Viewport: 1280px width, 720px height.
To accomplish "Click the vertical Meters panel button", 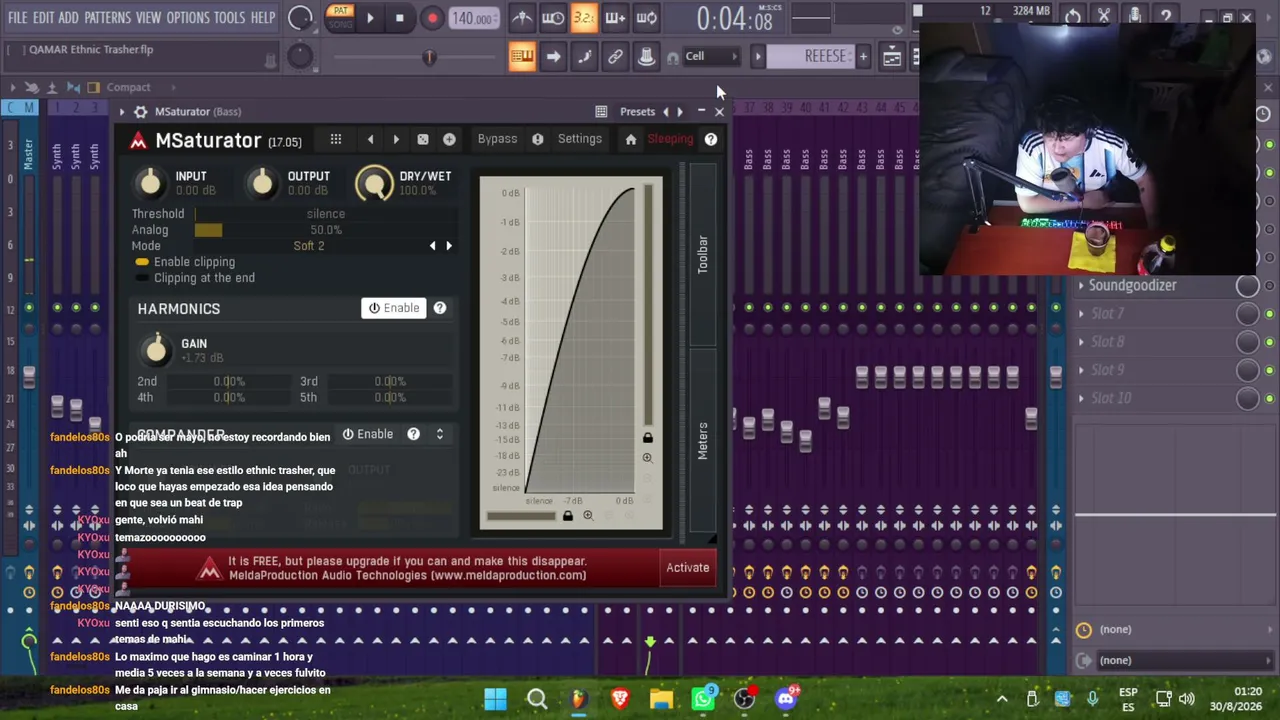I will point(703,440).
